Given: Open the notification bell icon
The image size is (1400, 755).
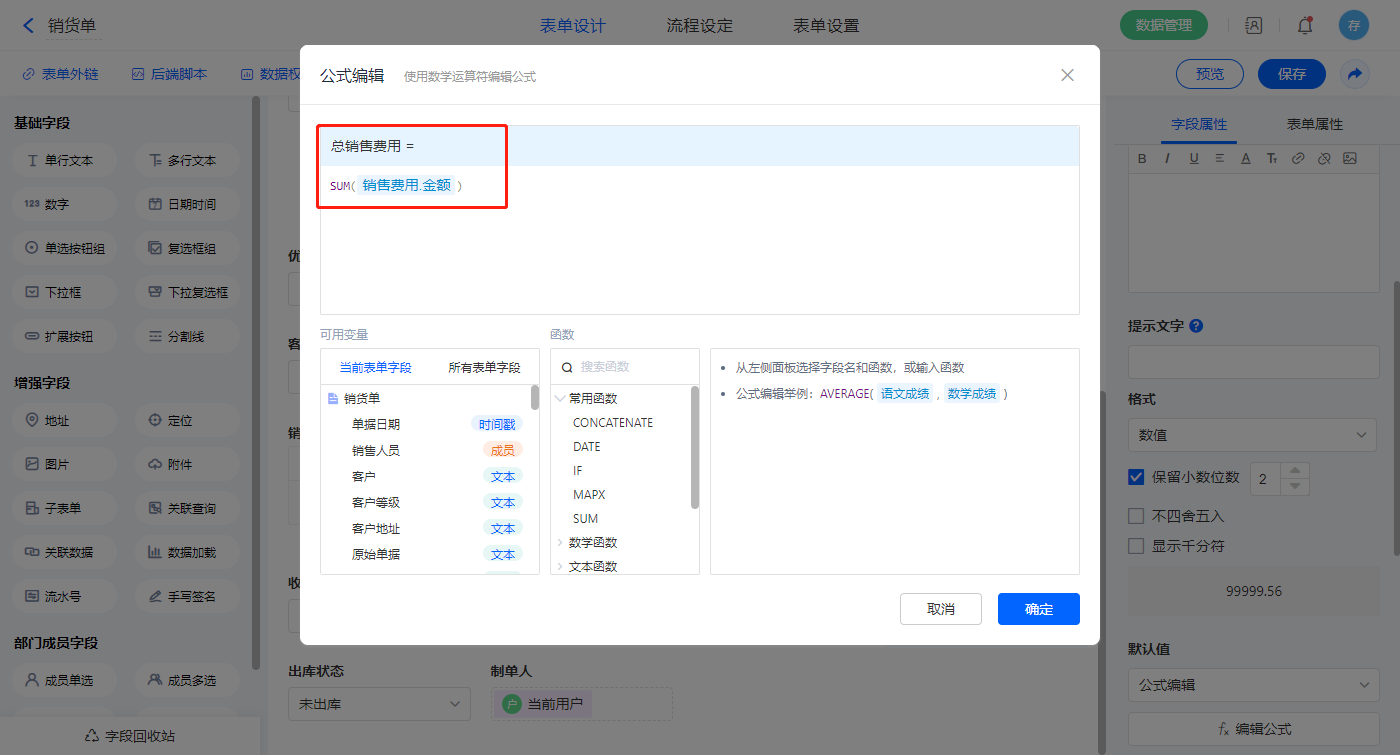Looking at the screenshot, I should click(1304, 26).
